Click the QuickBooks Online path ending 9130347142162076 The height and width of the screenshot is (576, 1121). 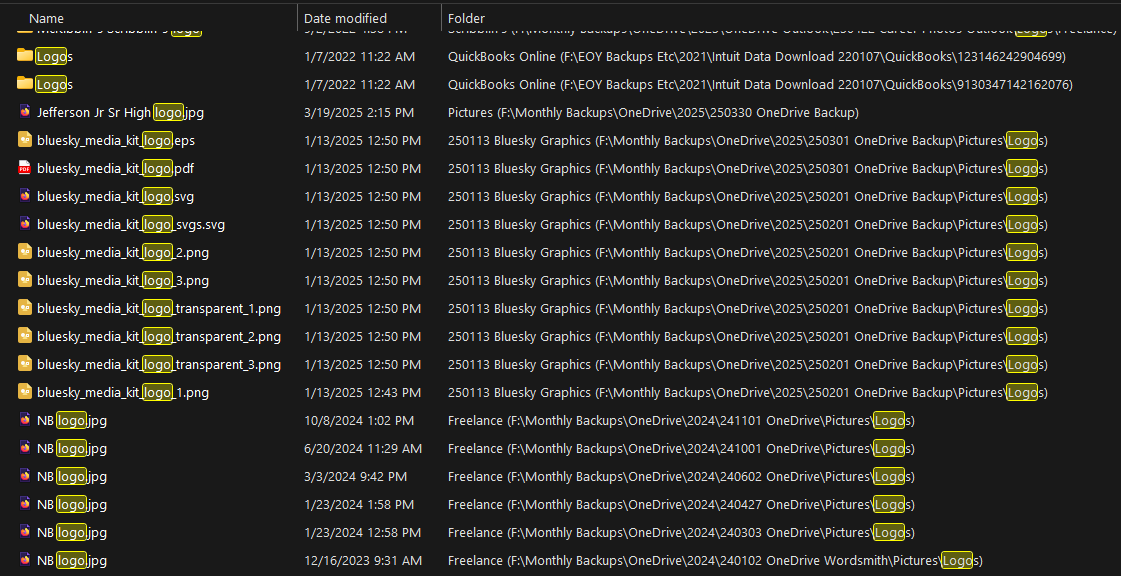pos(761,84)
